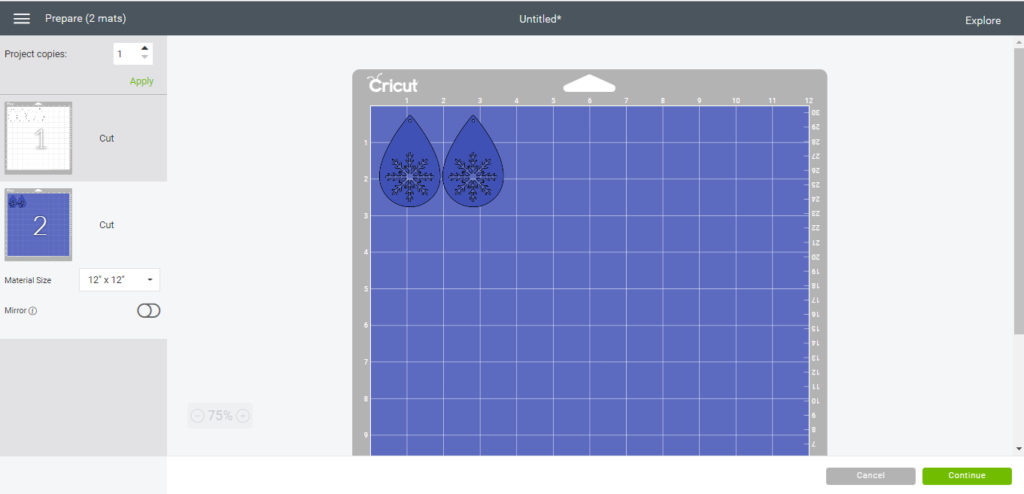
Task: Click the Explore machine selector
Action: 983,20
